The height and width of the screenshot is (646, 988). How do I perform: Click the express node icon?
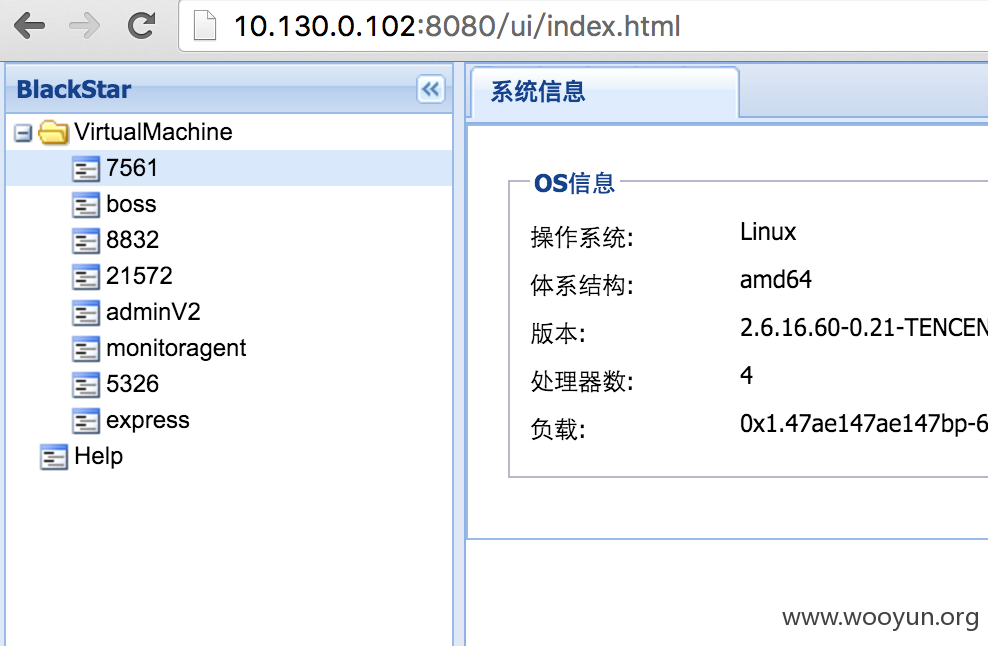(86, 420)
